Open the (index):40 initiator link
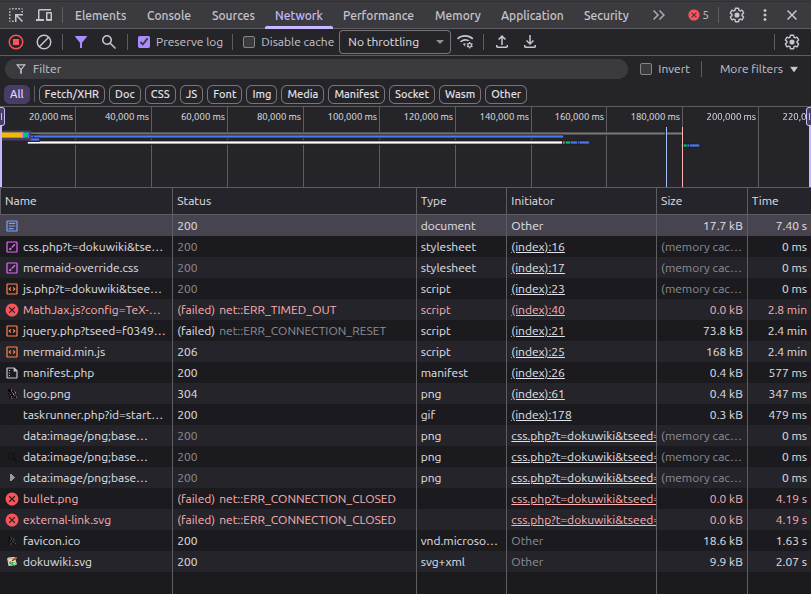This screenshot has width=811, height=594. click(x=538, y=310)
